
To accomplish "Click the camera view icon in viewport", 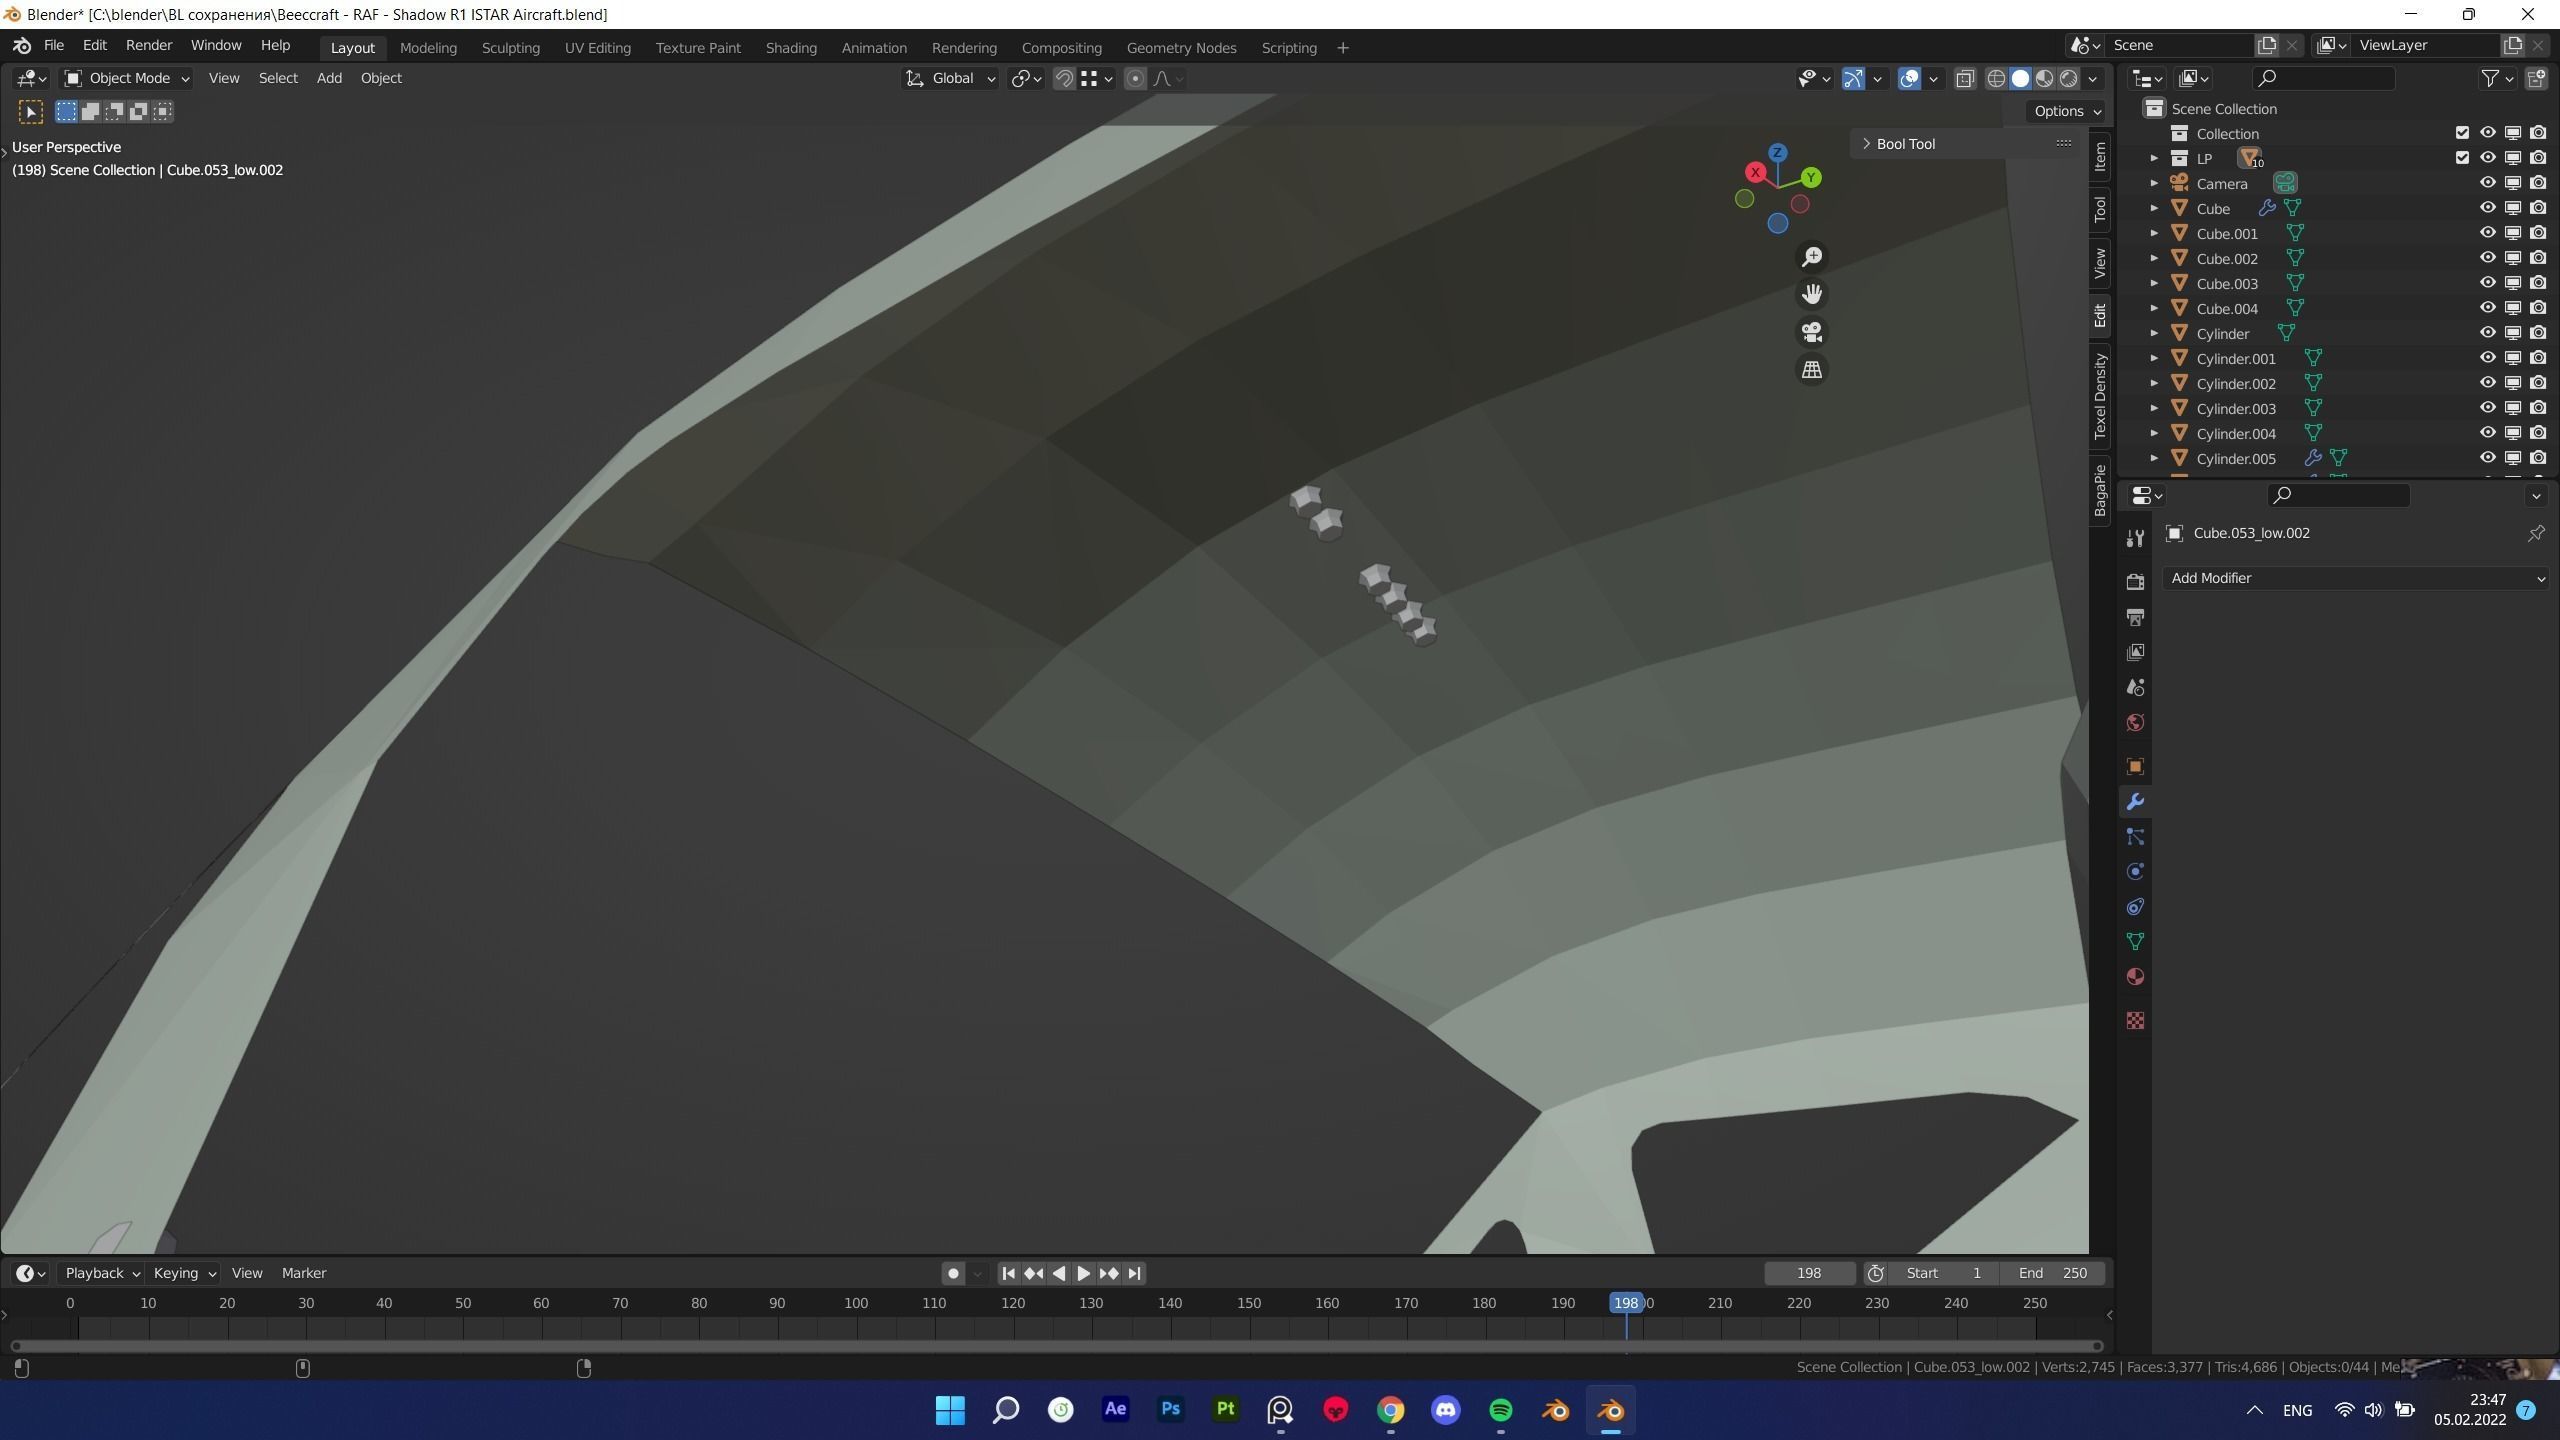I will point(1811,332).
